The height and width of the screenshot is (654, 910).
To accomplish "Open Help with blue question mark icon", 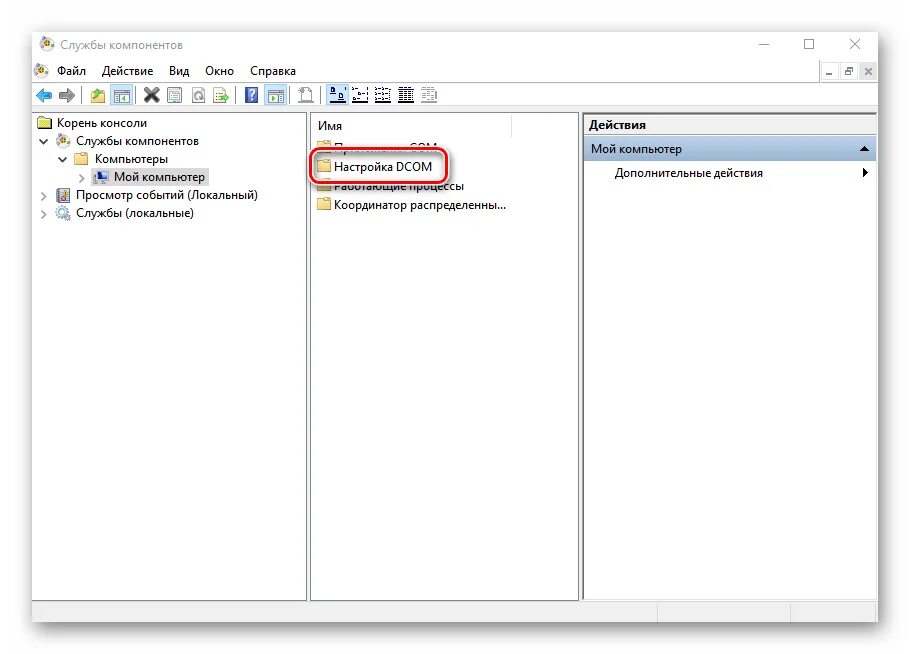I will coord(251,95).
